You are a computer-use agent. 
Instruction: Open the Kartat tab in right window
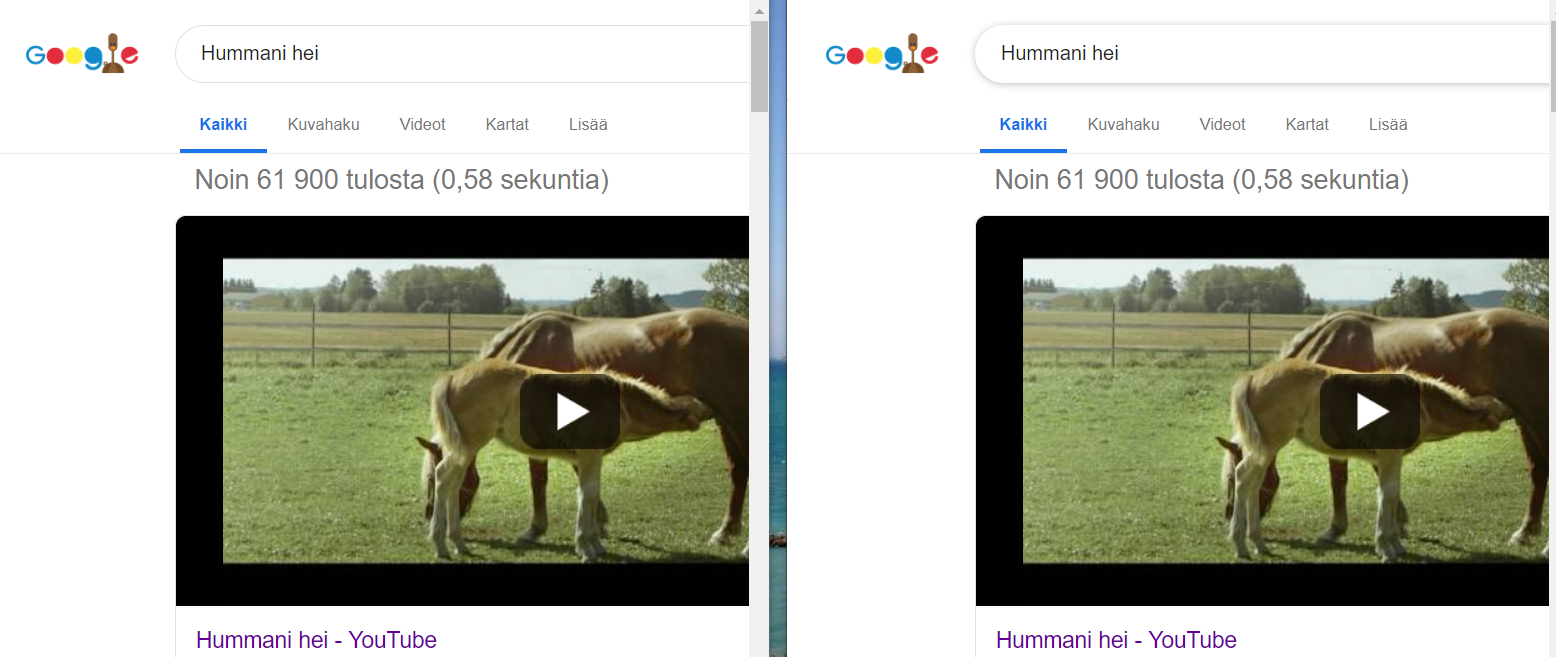tap(1307, 125)
